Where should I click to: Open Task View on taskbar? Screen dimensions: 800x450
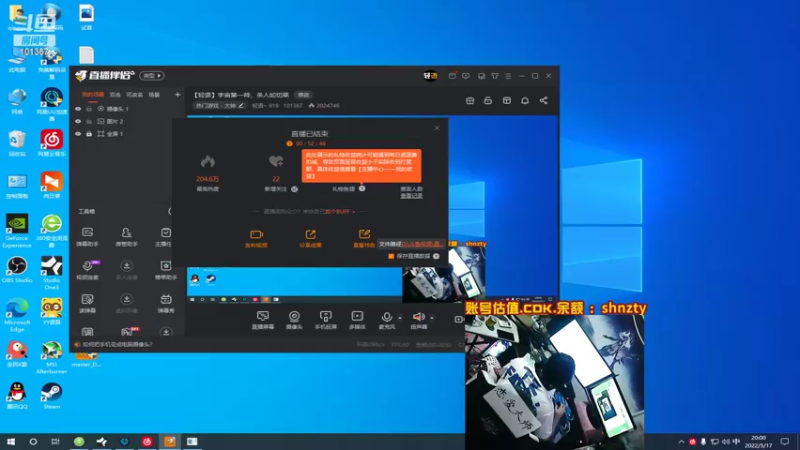click(x=56, y=442)
